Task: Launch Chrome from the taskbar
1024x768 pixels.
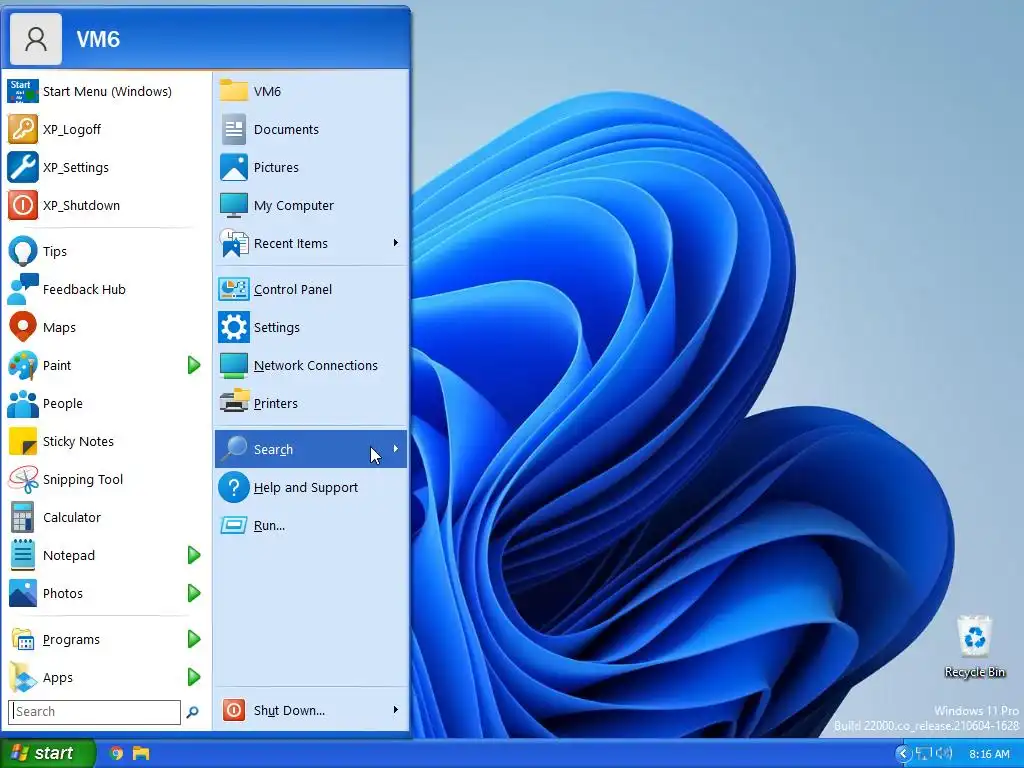Action: click(116, 753)
